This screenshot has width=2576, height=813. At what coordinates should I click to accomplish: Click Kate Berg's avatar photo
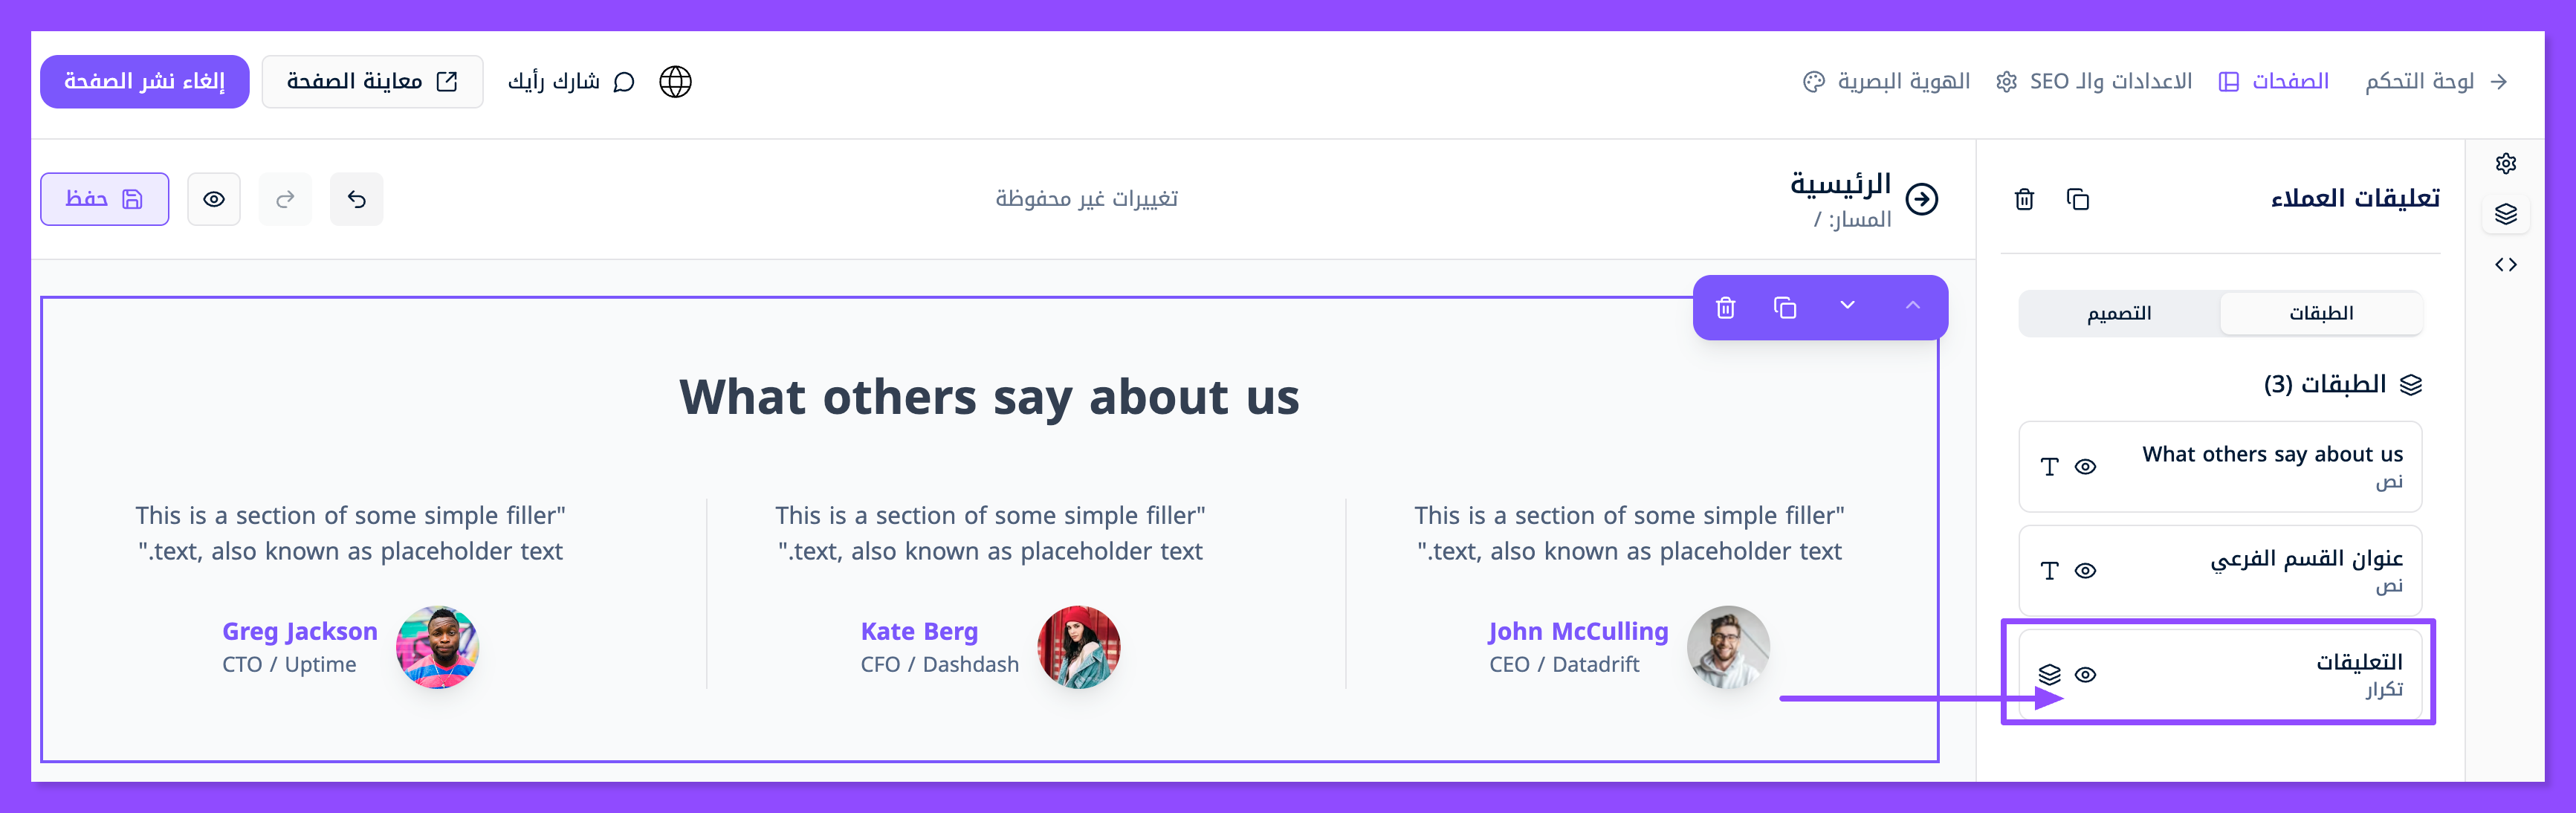point(1078,646)
